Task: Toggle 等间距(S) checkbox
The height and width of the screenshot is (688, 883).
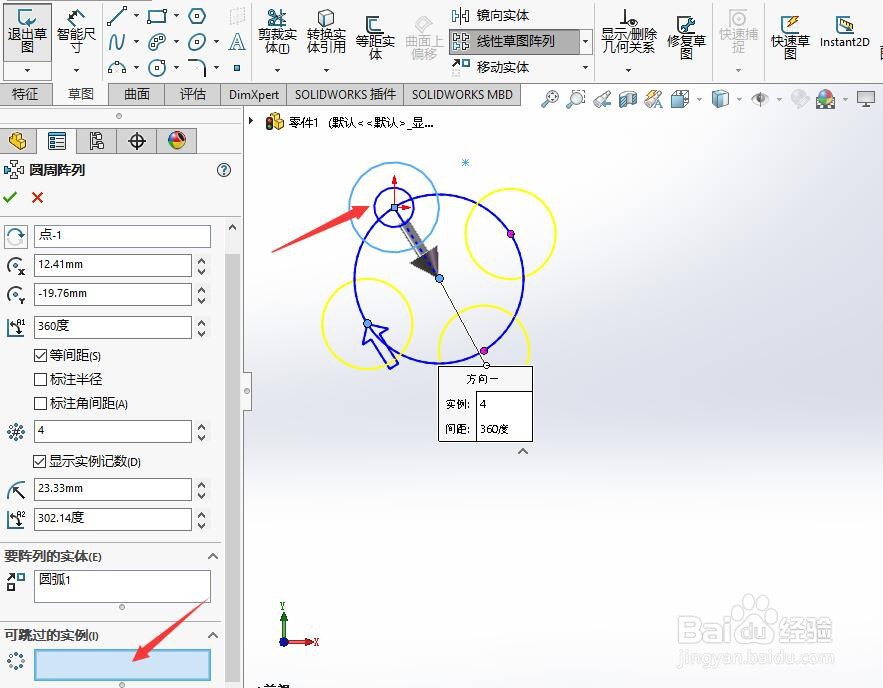Action: [40, 355]
